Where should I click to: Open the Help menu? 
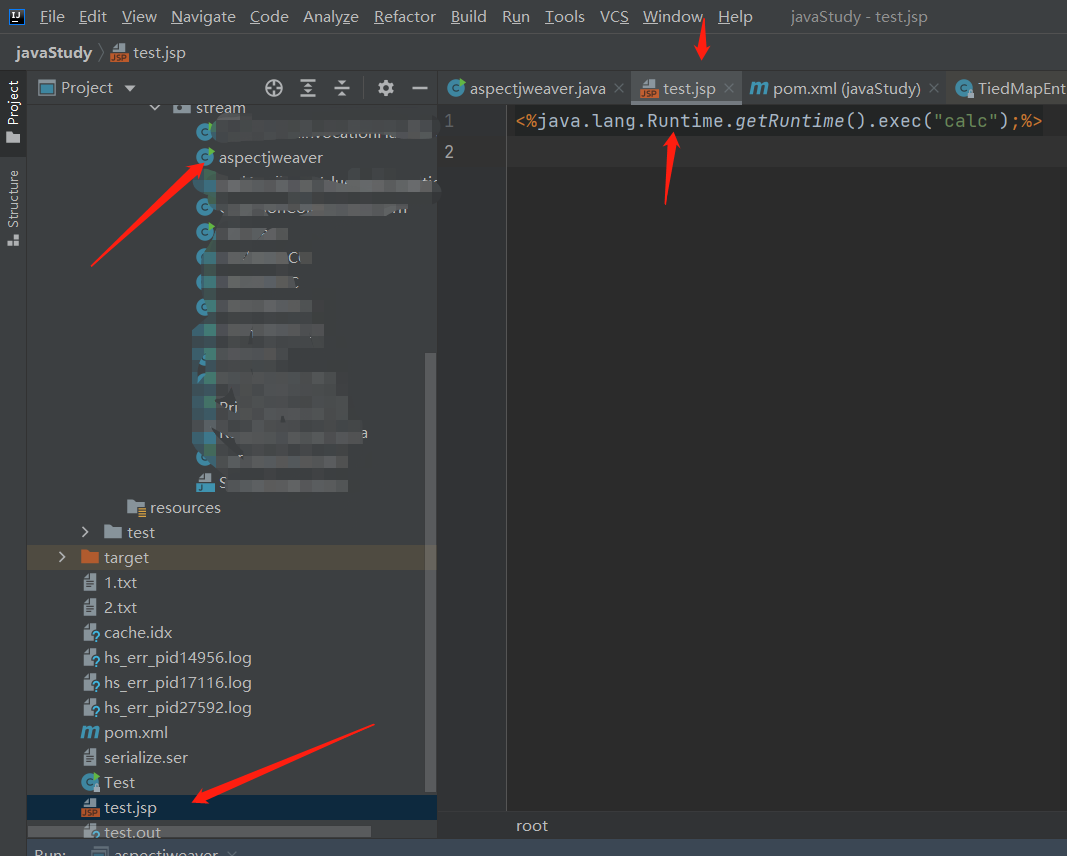(x=735, y=16)
